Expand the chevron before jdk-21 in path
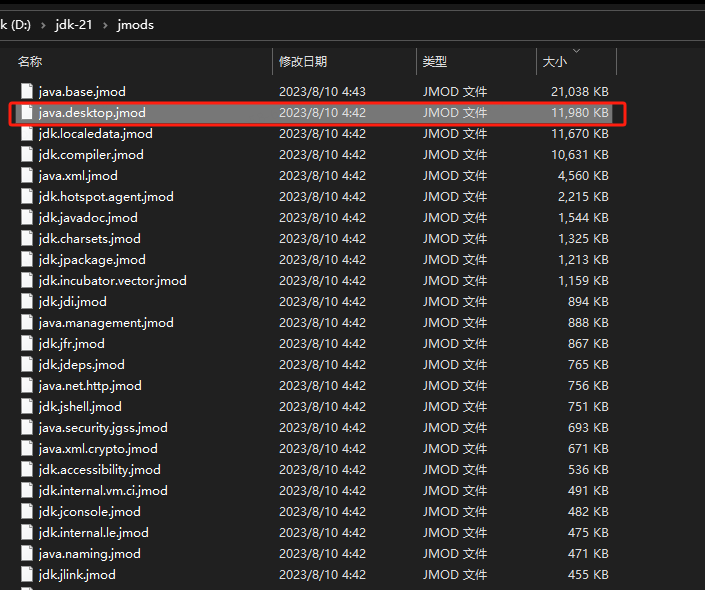705x590 pixels. point(43,25)
